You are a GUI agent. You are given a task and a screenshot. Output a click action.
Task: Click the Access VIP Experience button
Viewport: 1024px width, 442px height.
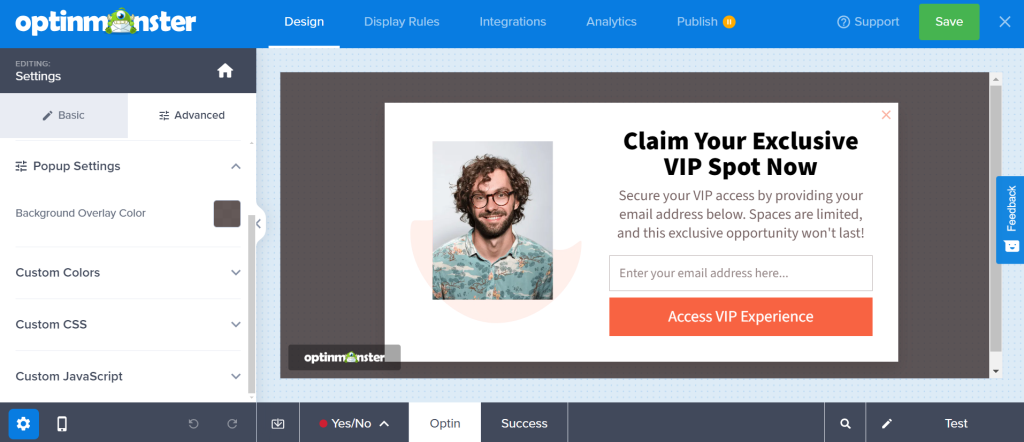741,317
